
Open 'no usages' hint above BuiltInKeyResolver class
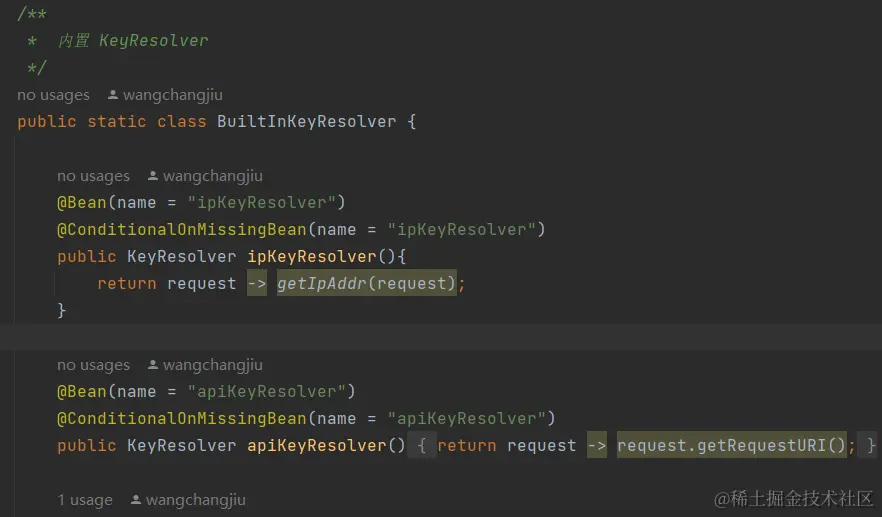point(53,95)
